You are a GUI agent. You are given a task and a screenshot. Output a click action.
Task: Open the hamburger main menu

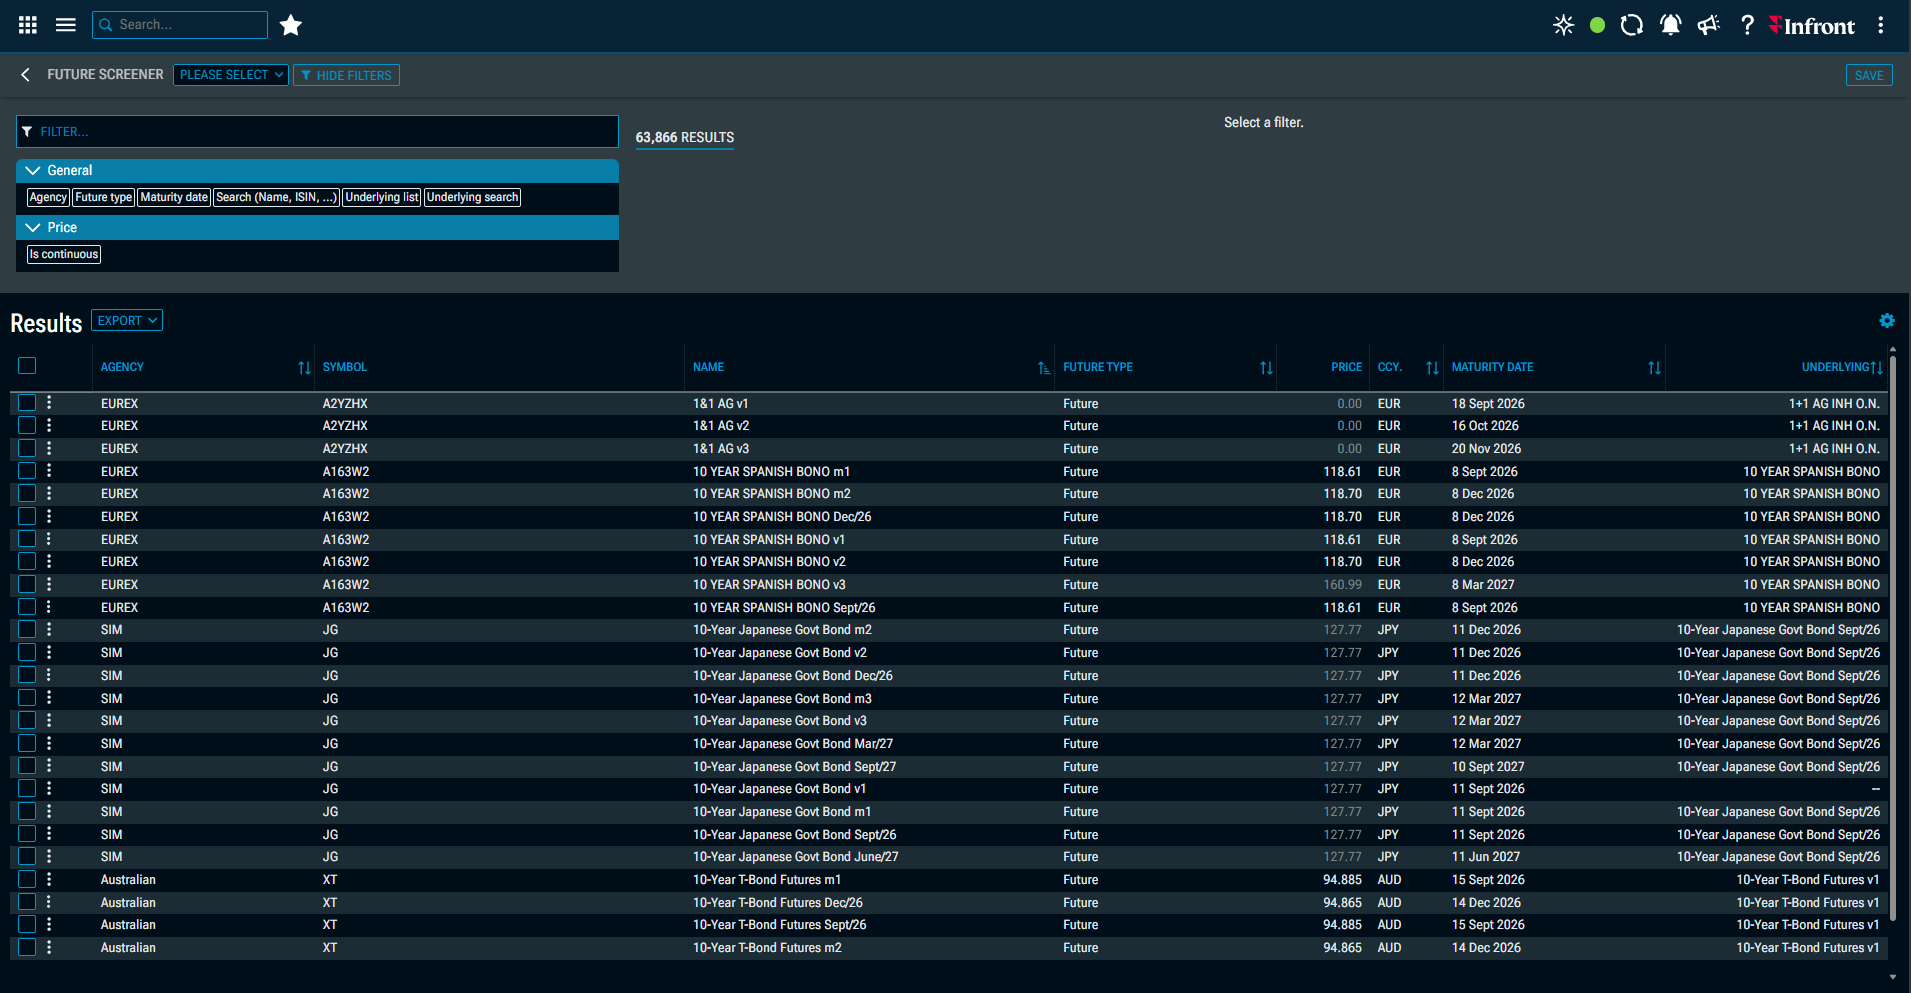(66, 25)
